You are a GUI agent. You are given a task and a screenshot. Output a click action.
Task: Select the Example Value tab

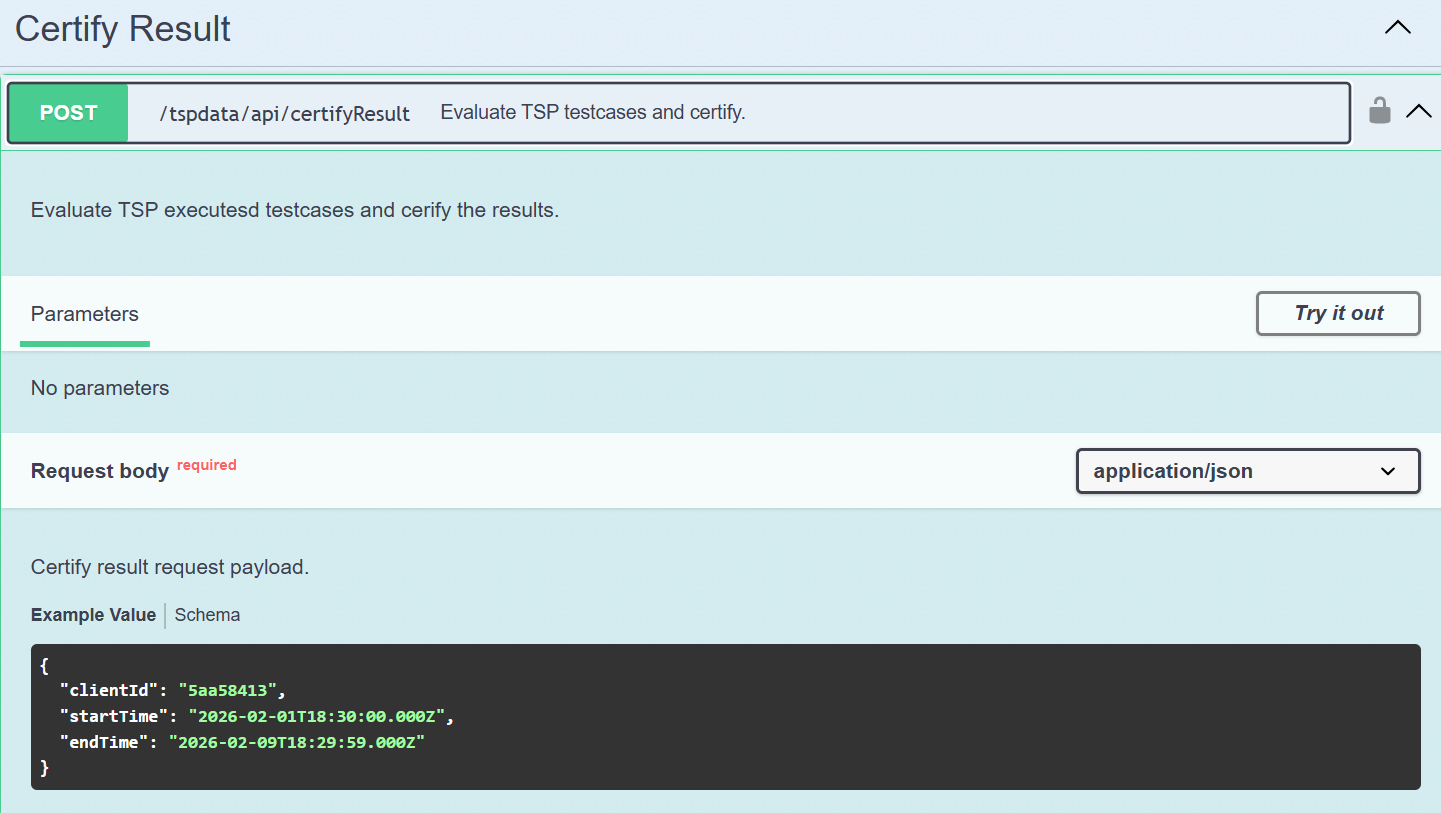tap(93, 615)
